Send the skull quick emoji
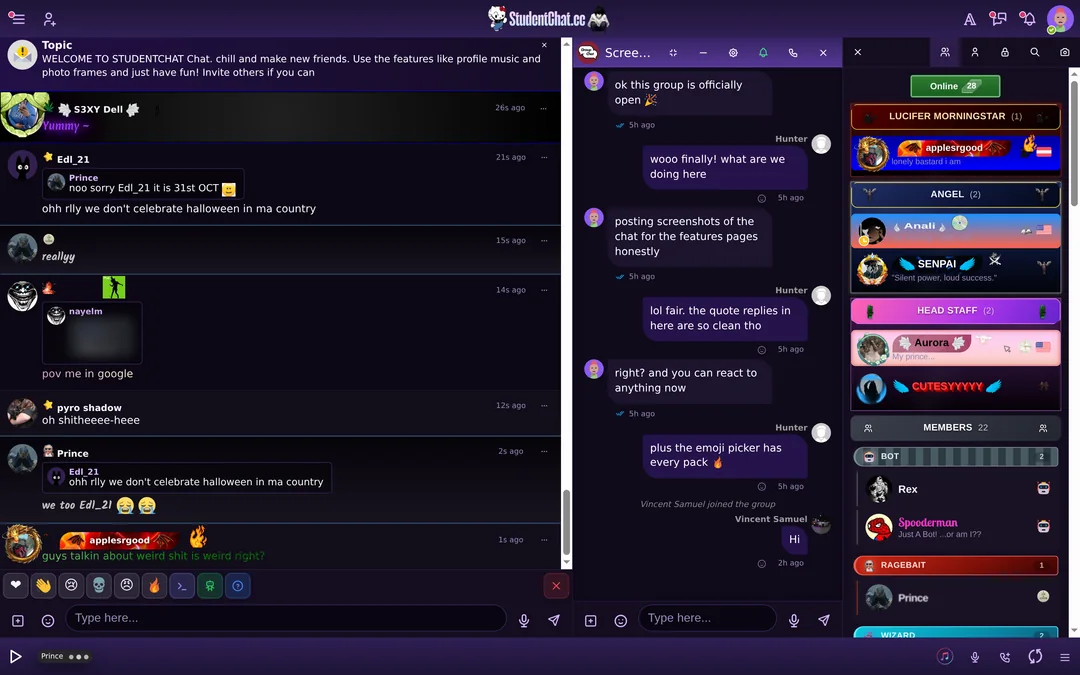 coord(99,585)
